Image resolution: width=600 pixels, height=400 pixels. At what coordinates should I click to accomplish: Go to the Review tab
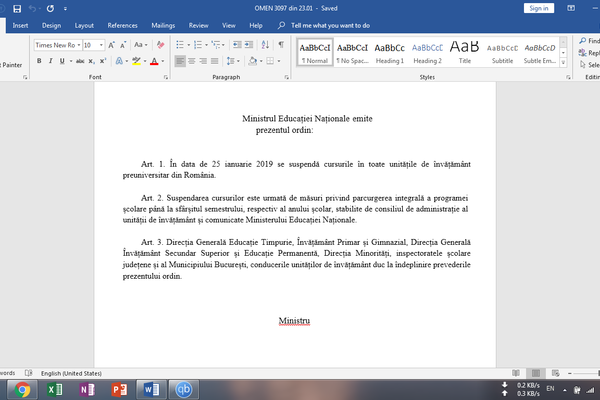[x=198, y=26]
